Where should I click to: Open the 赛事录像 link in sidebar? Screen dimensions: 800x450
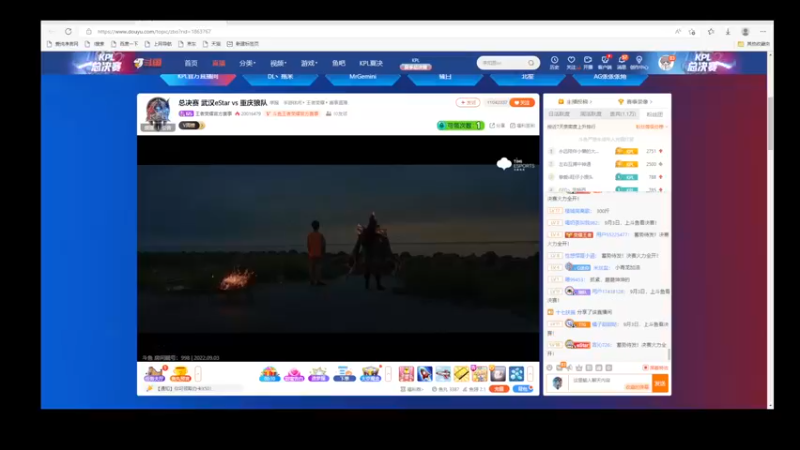pyautogui.click(x=635, y=102)
